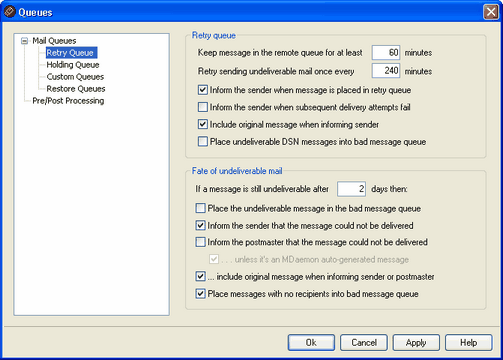
Task: Open Pre/Post Processing settings
Action: coord(68,101)
